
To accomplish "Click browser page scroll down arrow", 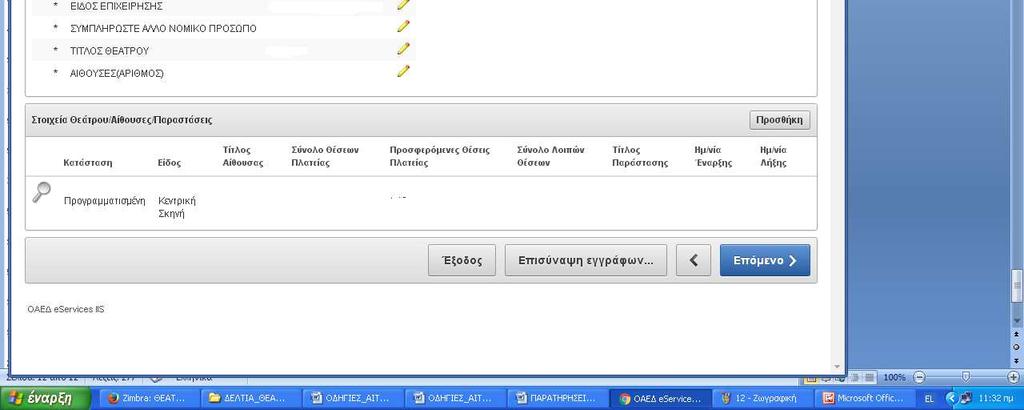I will pos(837,367).
